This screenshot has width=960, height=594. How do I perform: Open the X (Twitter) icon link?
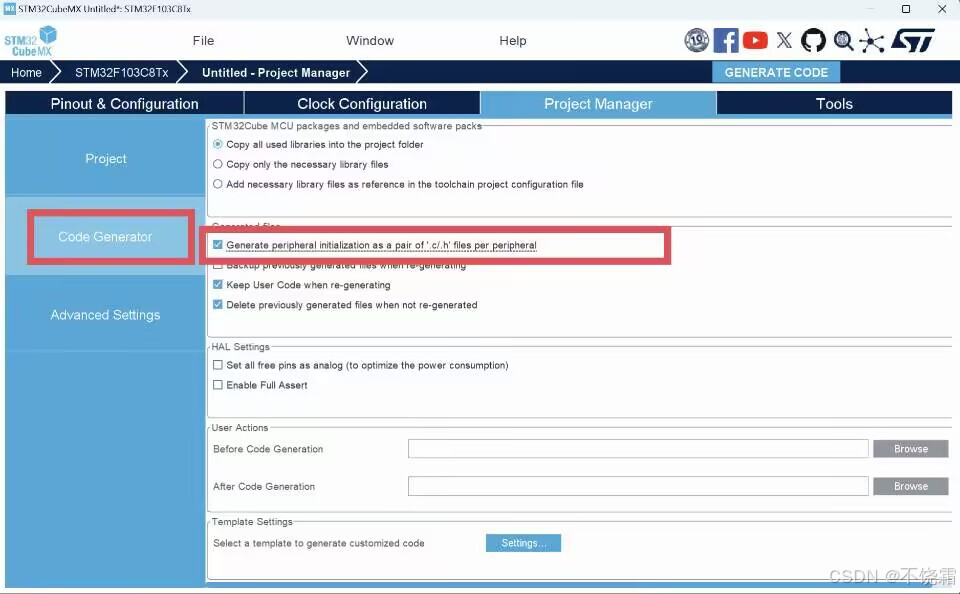coord(784,40)
